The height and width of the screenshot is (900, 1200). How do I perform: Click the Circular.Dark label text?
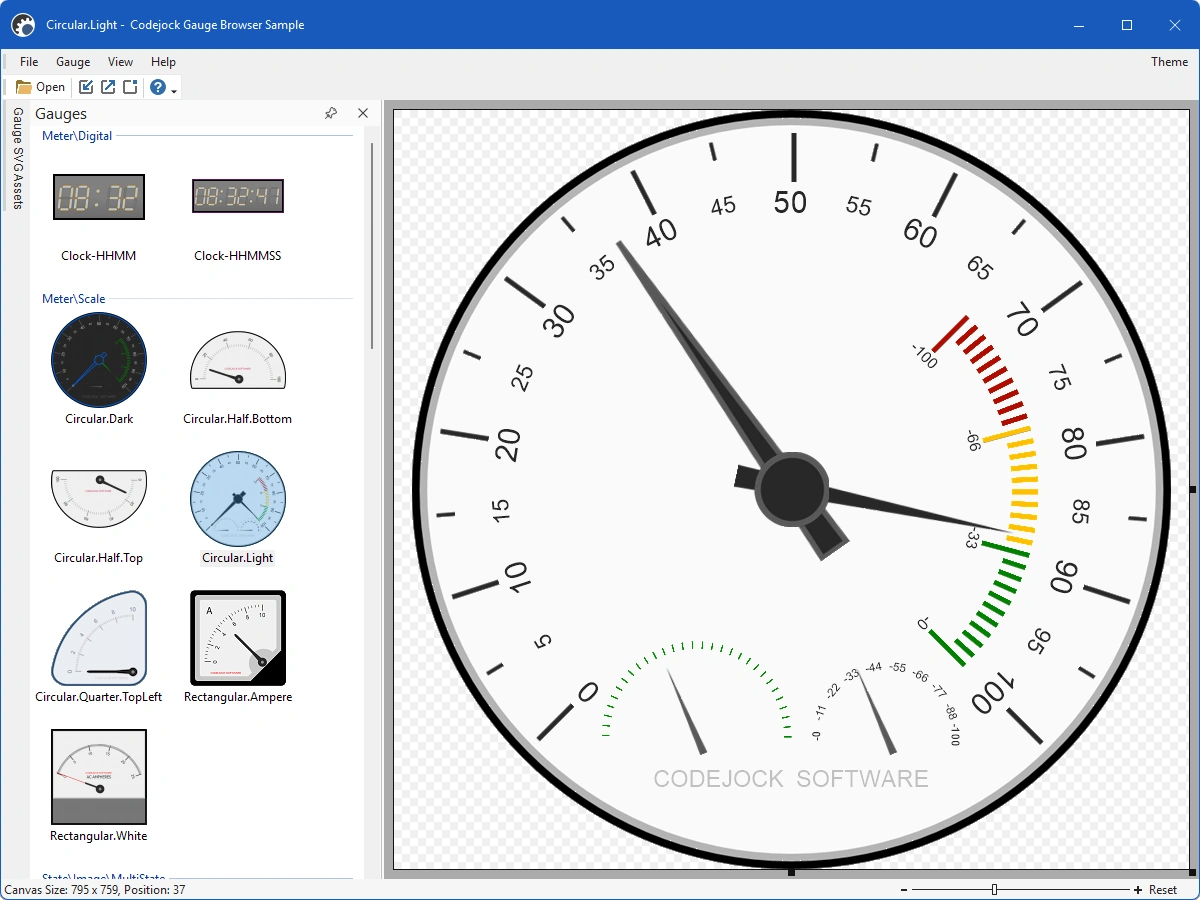[99, 419]
